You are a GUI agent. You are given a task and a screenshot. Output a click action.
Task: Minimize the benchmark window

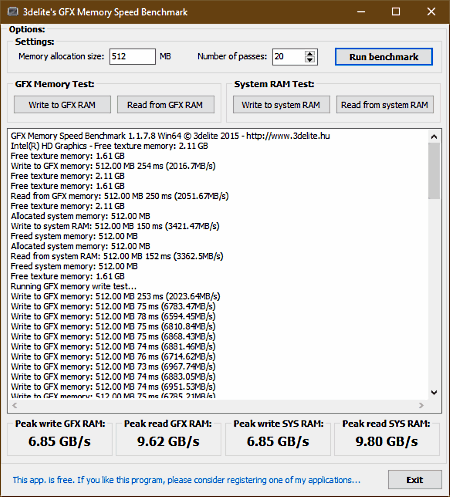pyautogui.click(x=361, y=12)
